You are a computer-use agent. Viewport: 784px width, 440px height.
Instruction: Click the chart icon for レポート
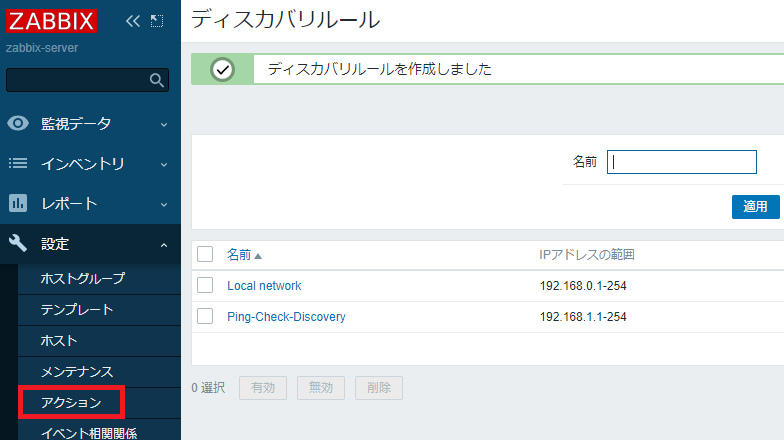click(18, 203)
